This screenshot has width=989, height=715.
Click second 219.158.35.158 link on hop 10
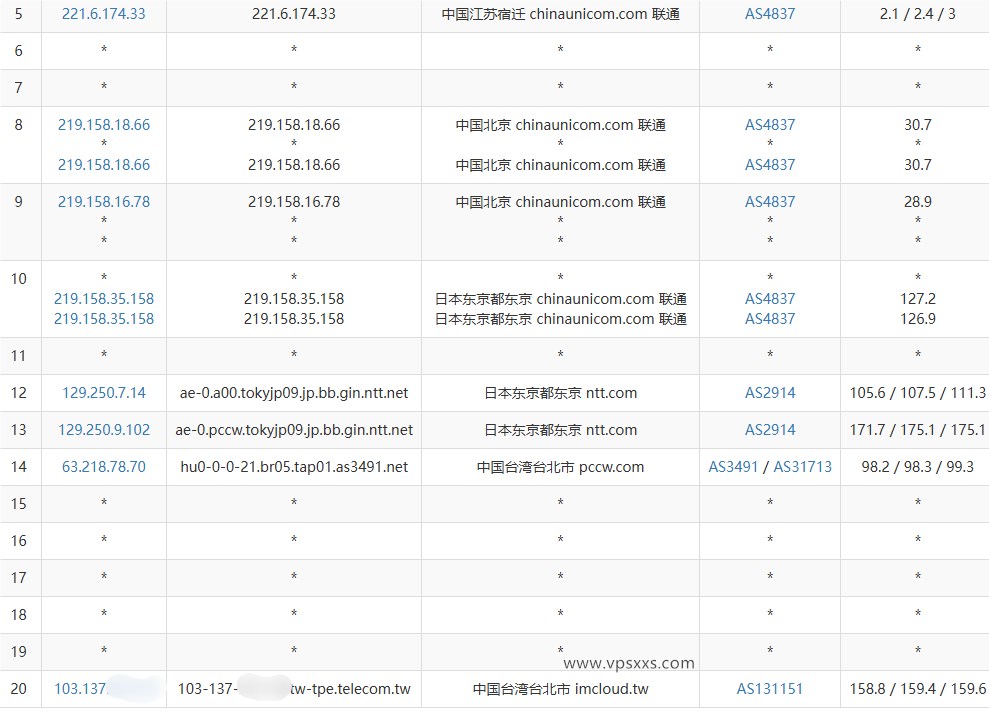click(x=103, y=318)
